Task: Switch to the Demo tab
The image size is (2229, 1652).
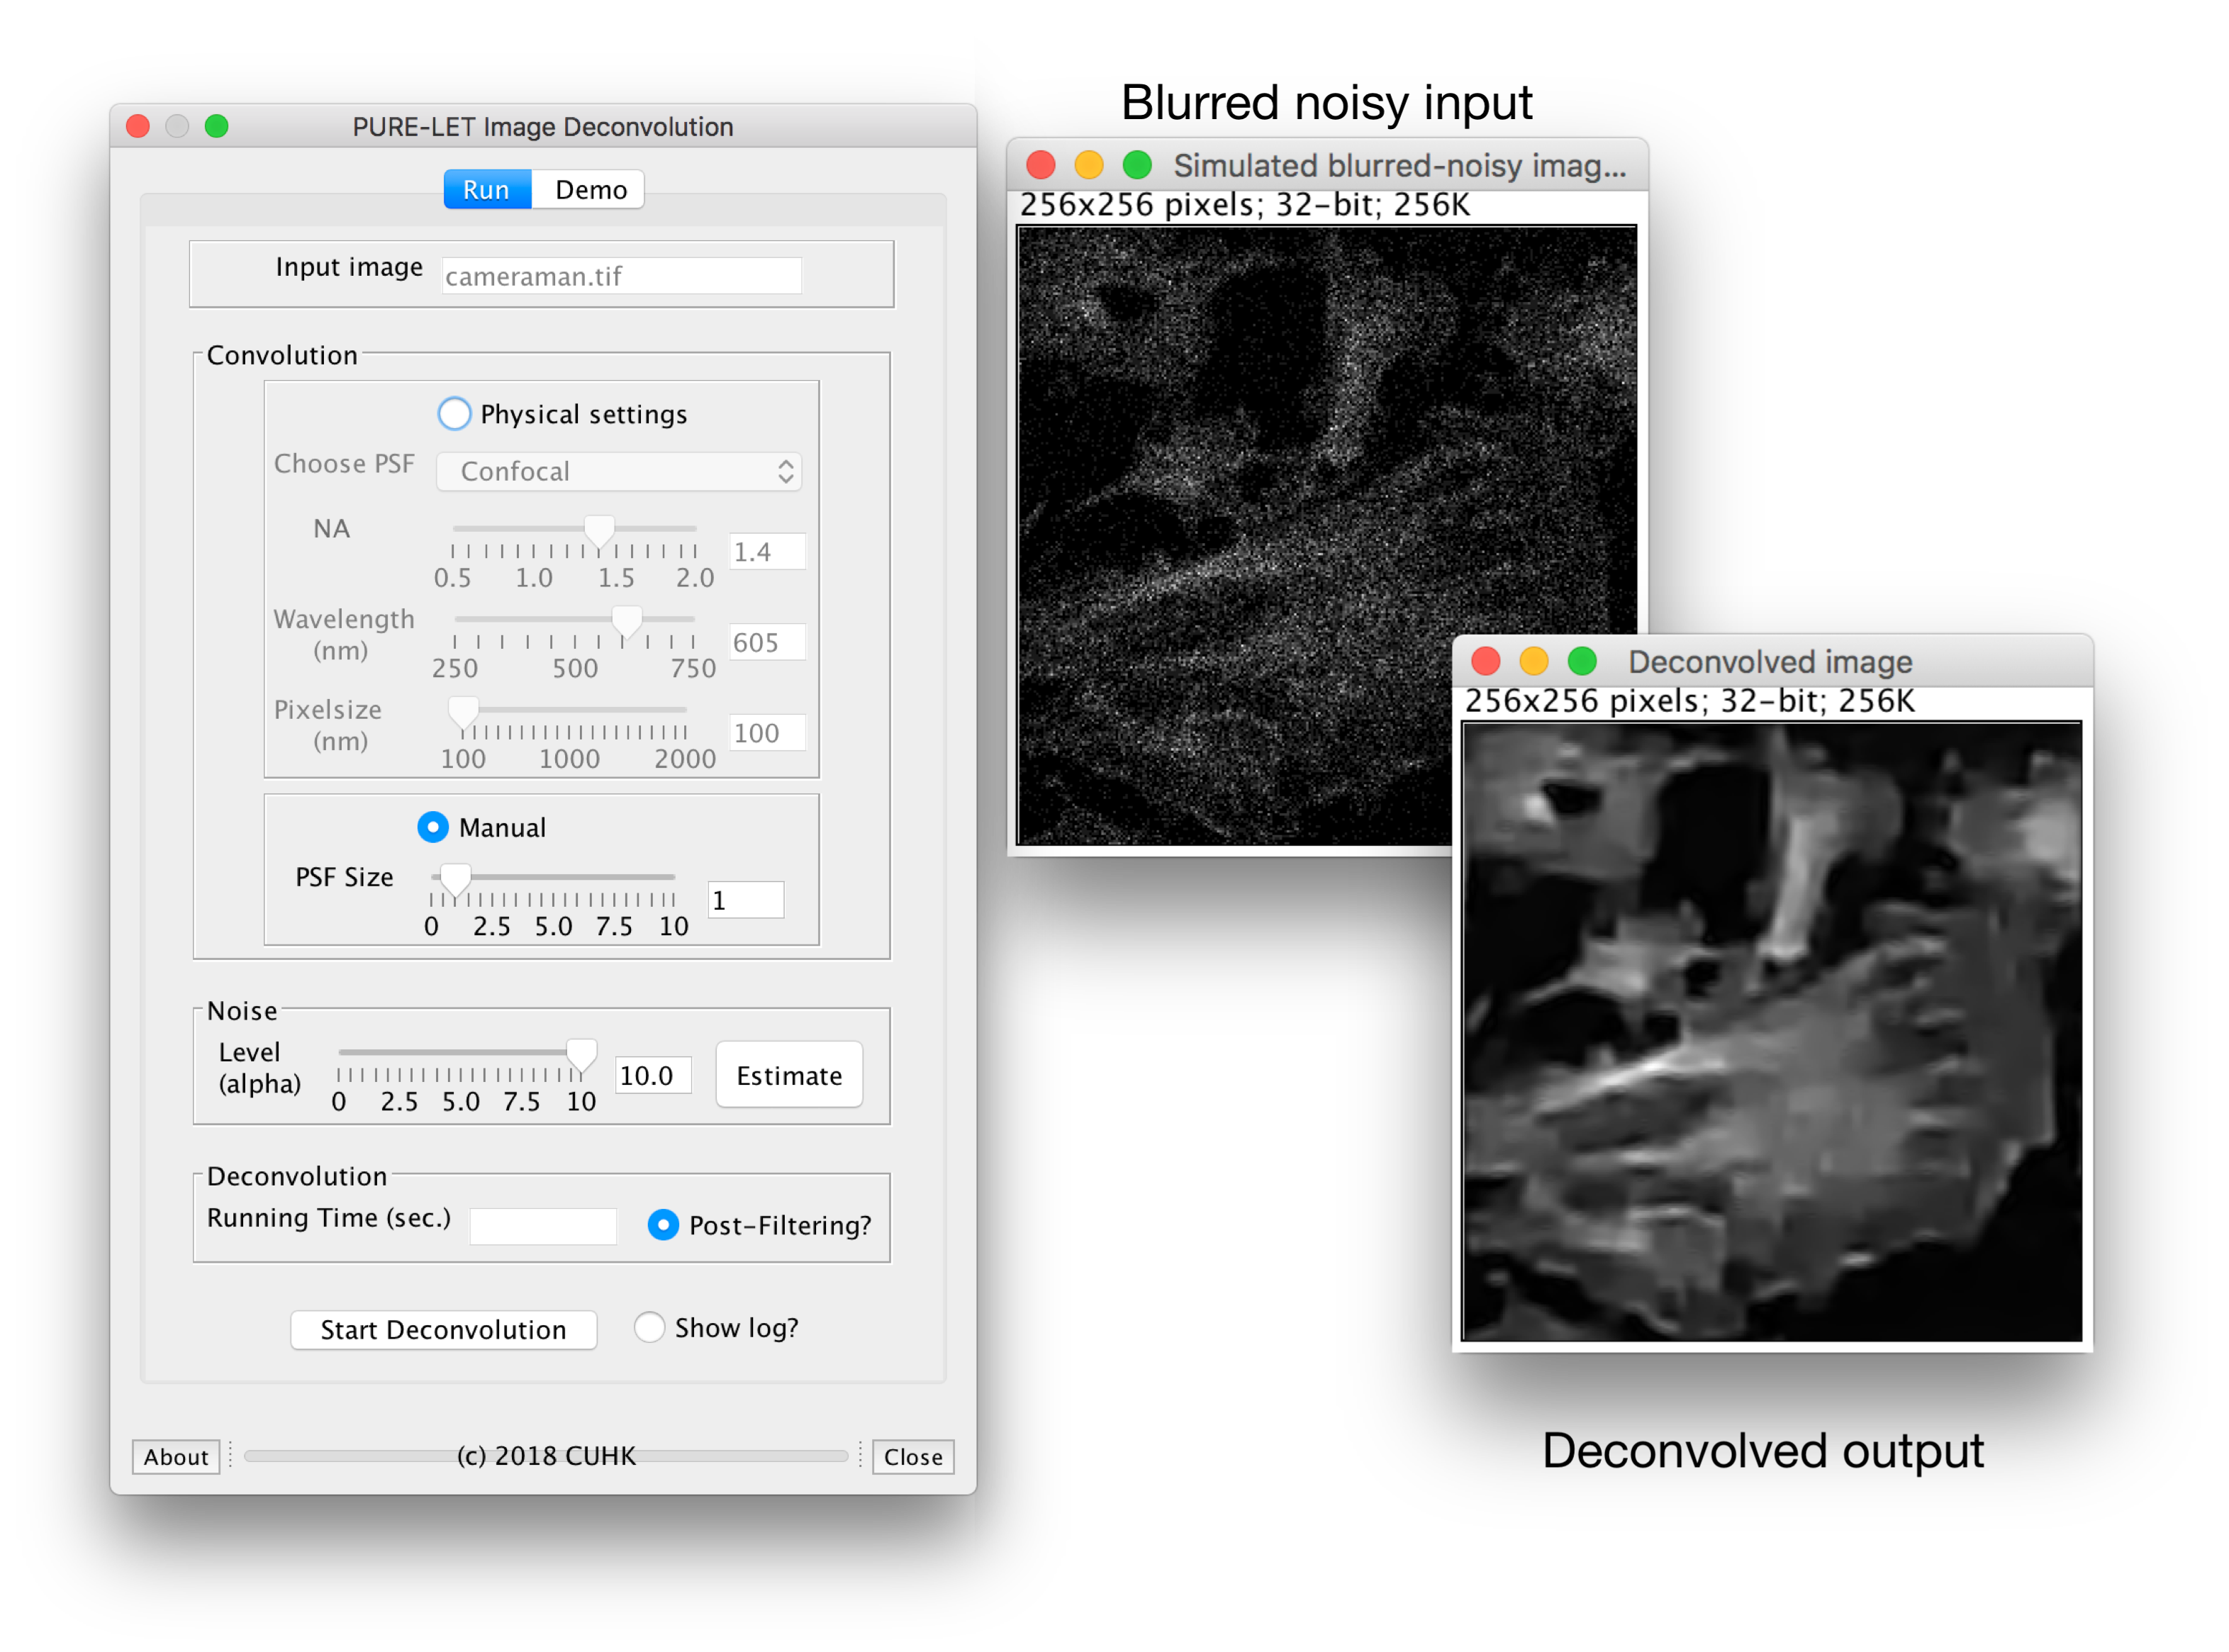Action: pyautogui.click(x=590, y=189)
